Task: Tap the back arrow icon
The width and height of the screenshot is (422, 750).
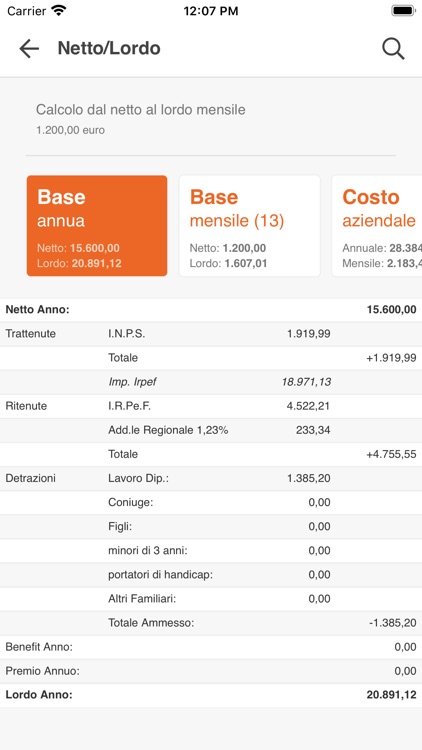Action: 29,49
